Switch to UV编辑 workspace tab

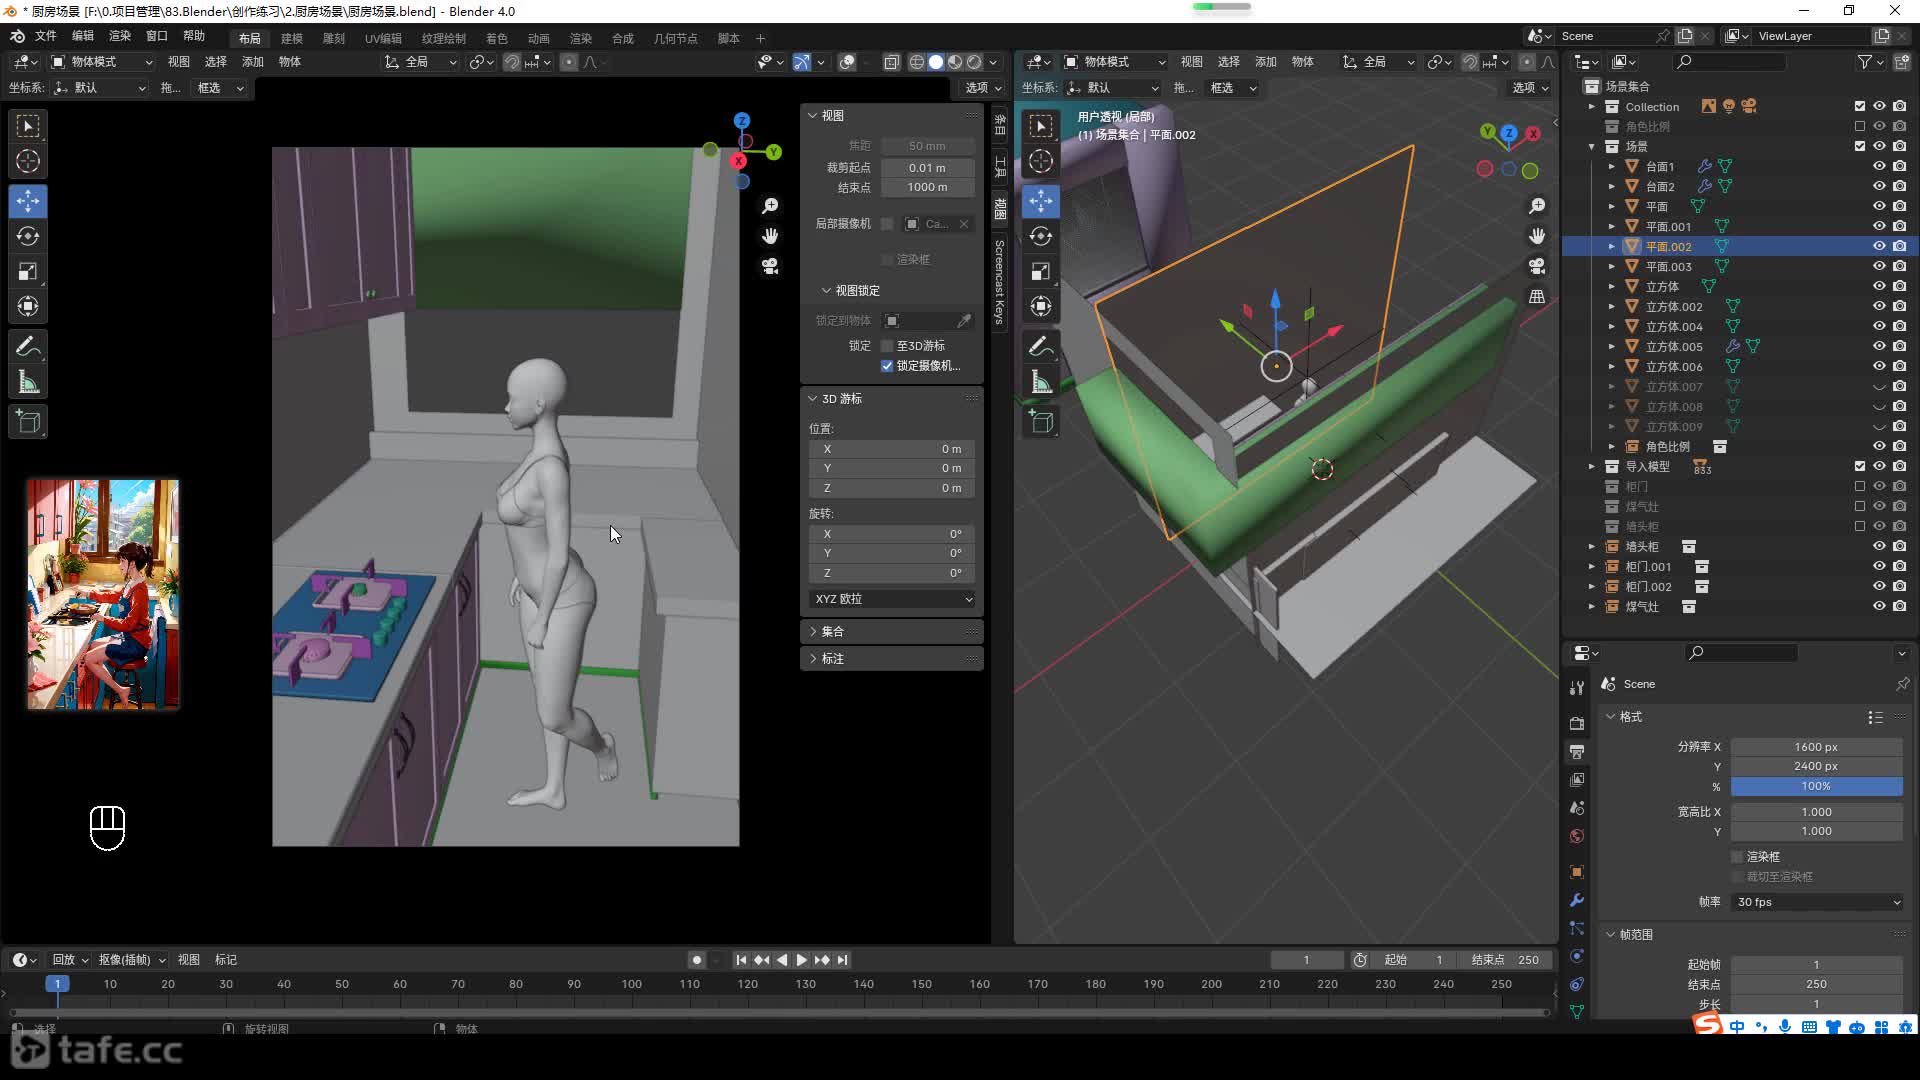coord(383,38)
